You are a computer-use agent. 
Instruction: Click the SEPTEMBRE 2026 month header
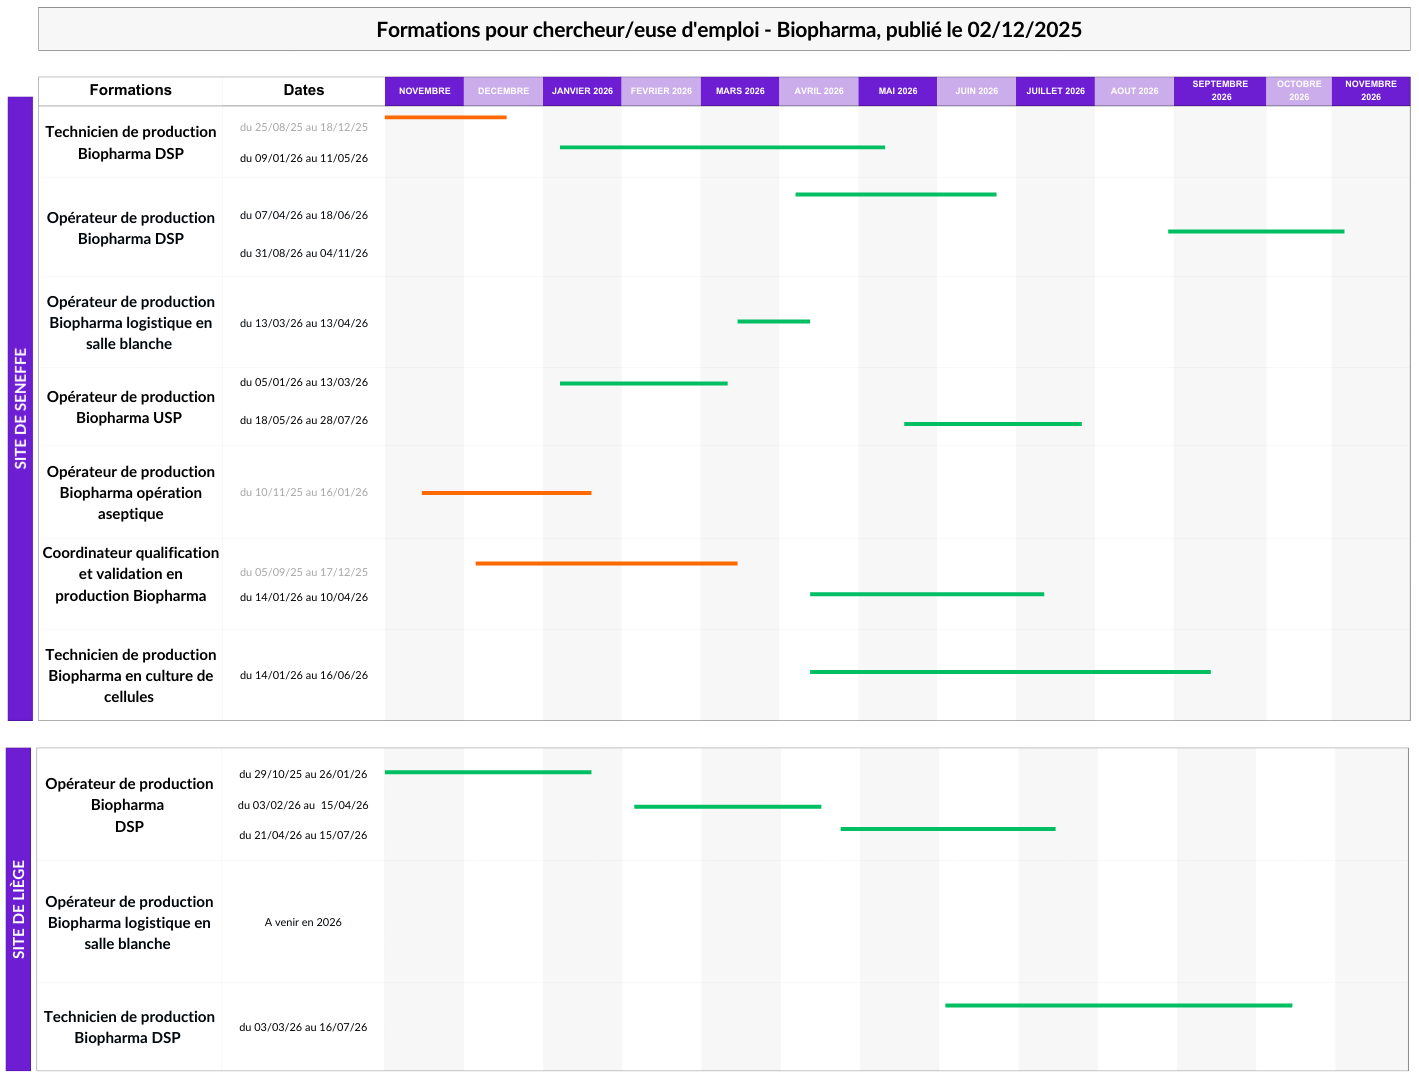tap(1220, 91)
